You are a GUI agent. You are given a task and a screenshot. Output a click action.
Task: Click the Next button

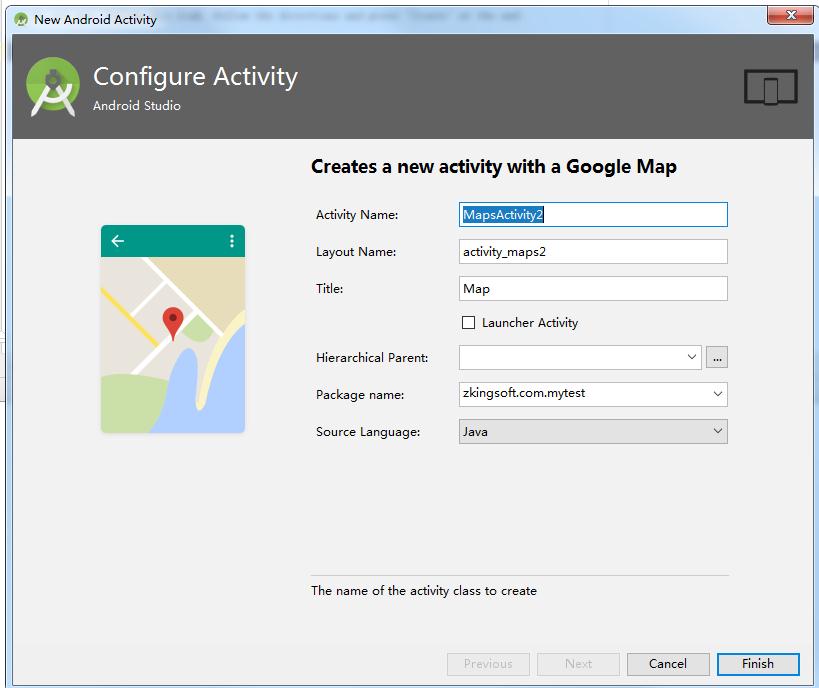(578, 663)
